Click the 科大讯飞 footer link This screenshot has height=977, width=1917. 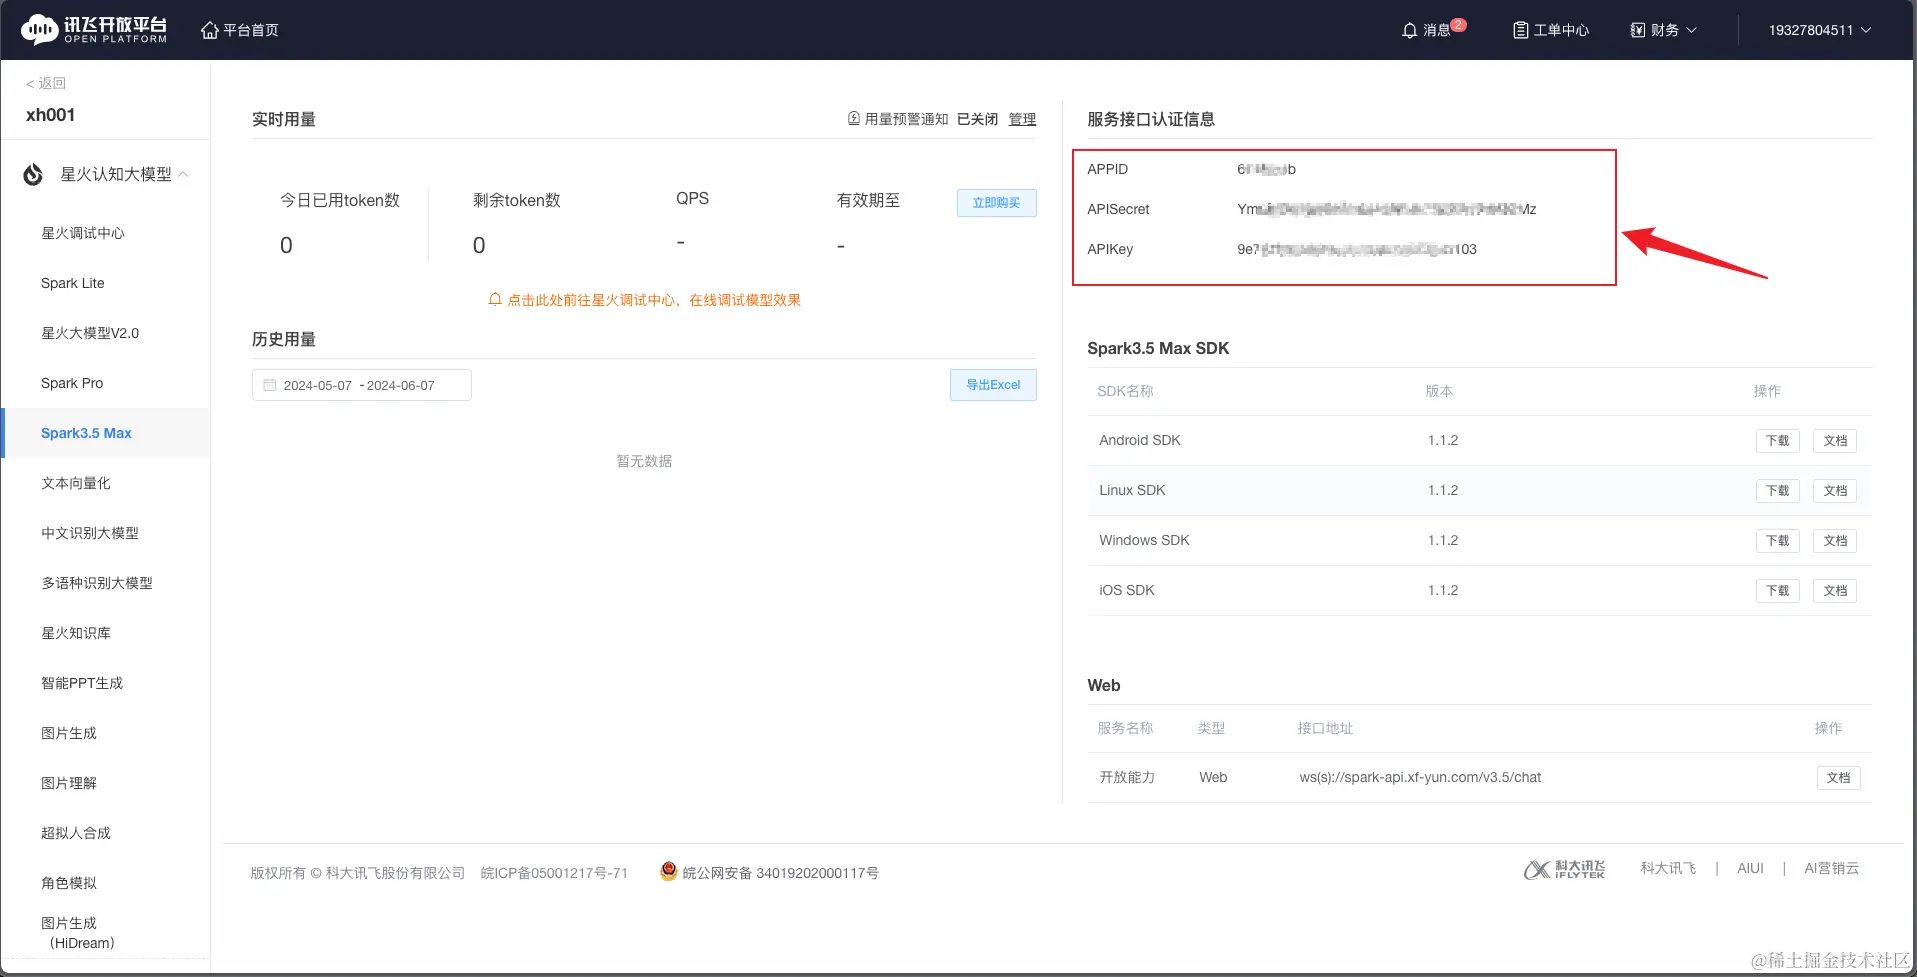click(1668, 868)
